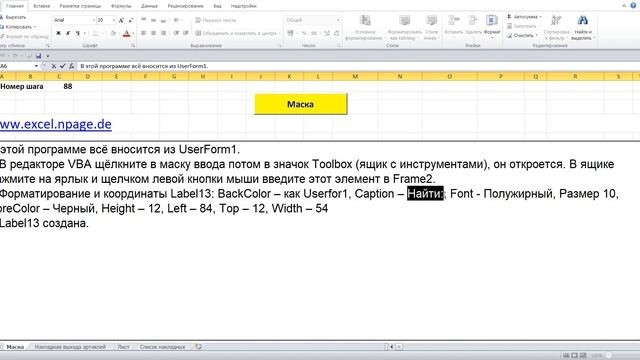Click in the formula bar text
The image size is (640, 360).
coord(144,66)
